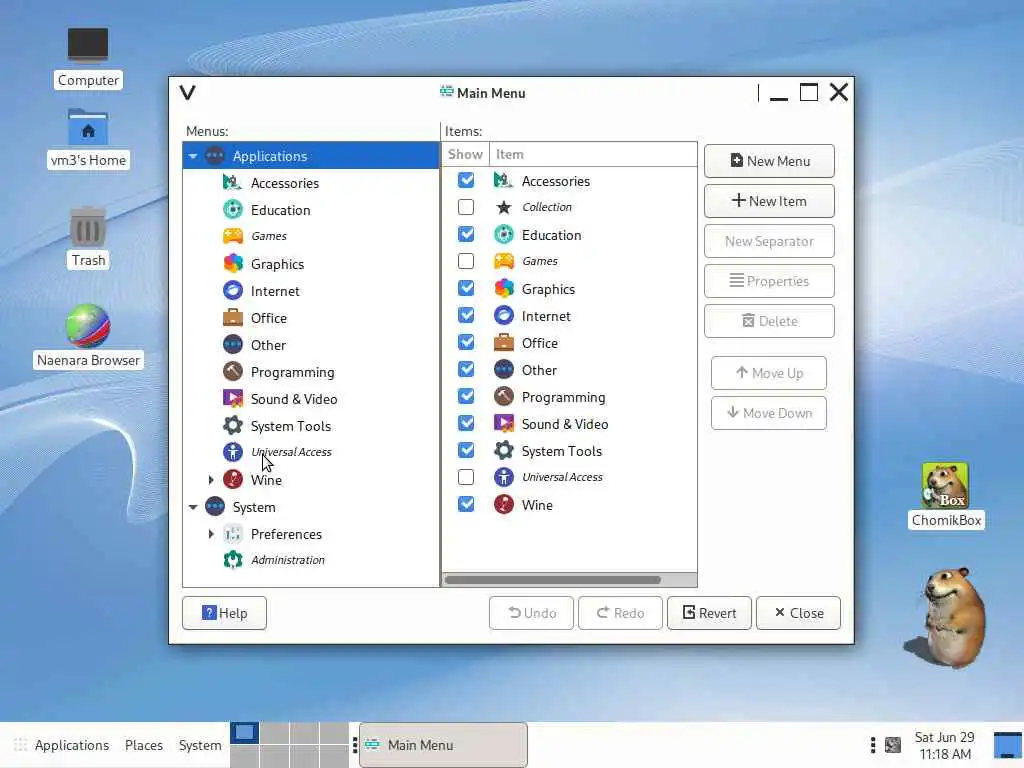Click the Graphics icon in Items list

point(504,288)
